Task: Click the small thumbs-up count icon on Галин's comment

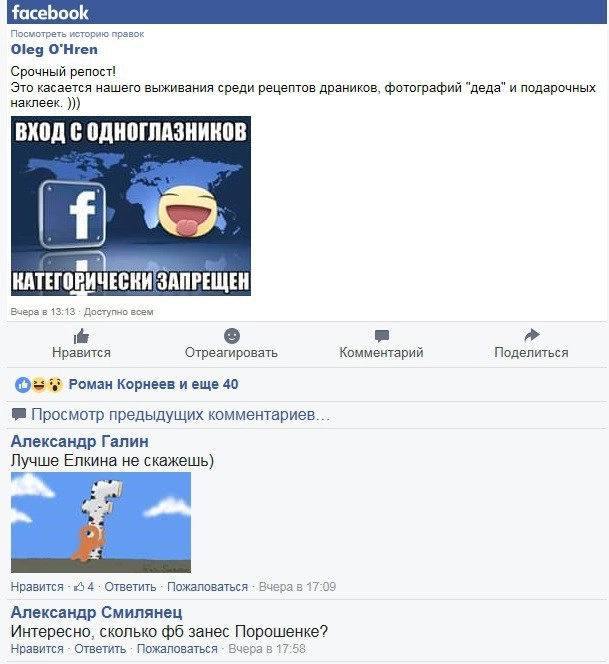Action: (79, 587)
